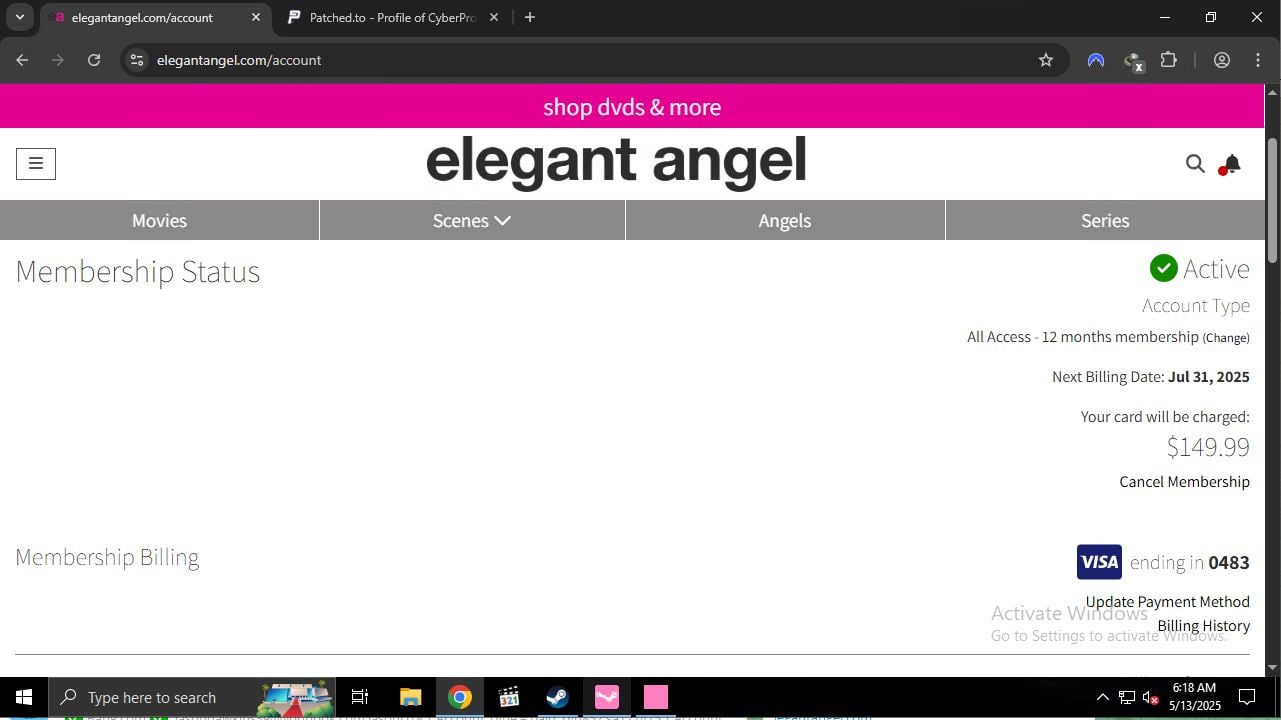Image resolution: width=1281 pixels, height=720 pixels.
Task: Click the shop dvds & more banner
Action: [632, 106]
